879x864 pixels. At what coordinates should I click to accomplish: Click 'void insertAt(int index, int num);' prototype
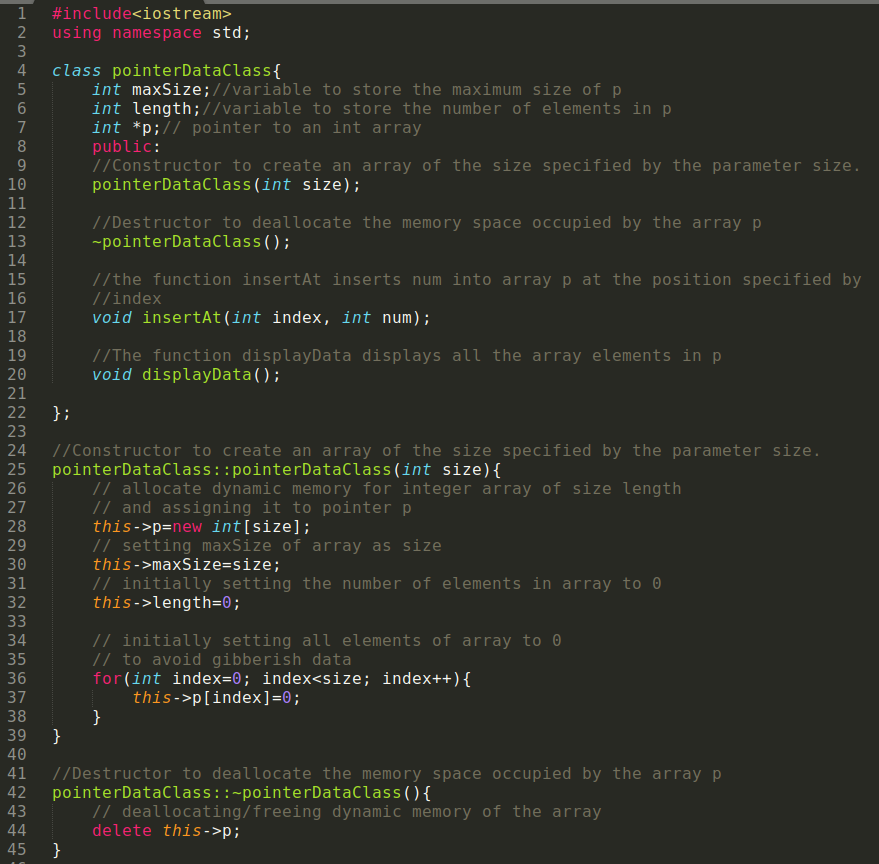coord(261,318)
